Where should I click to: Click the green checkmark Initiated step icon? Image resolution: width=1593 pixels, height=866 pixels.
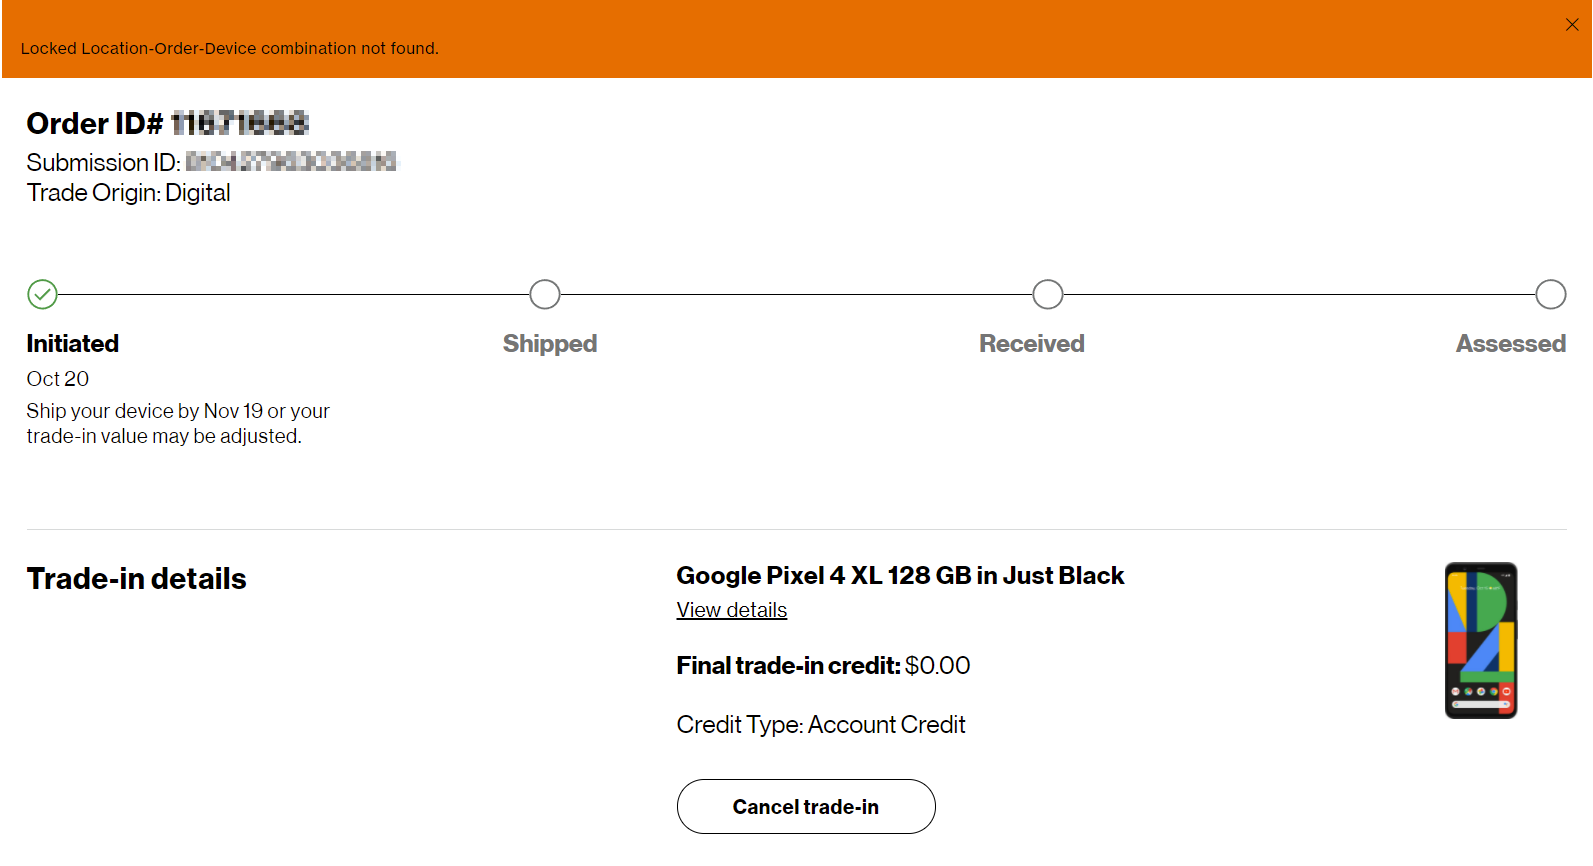(x=42, y=294)
